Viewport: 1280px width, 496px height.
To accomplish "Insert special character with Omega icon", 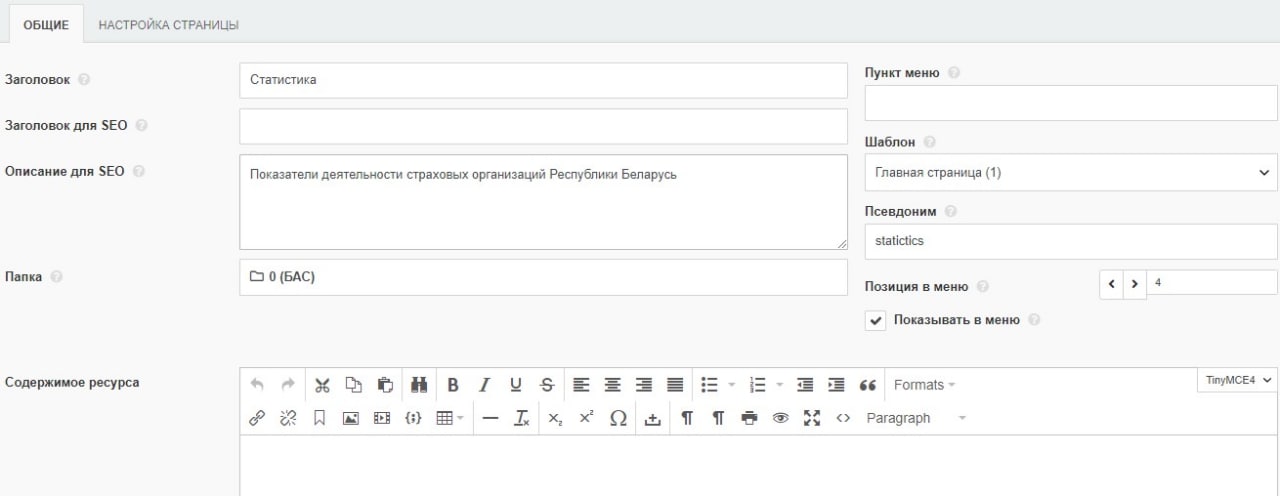I will 618,419.
